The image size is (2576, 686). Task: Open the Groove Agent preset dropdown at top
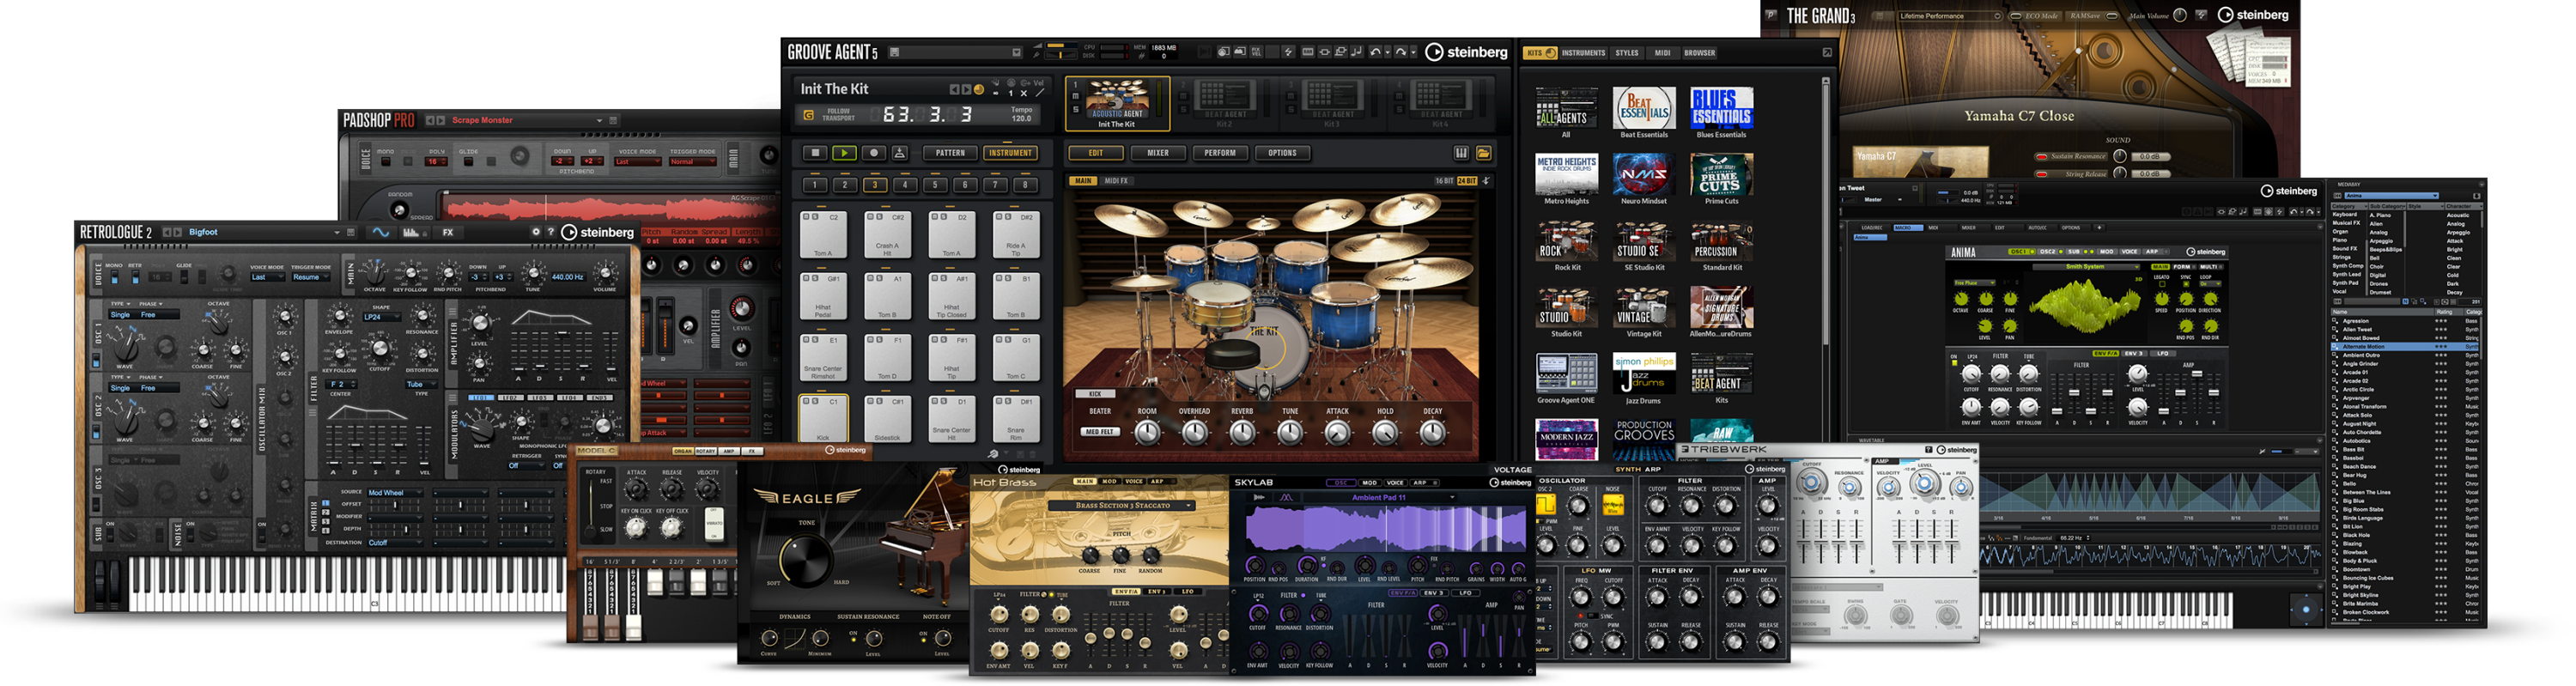click(x=1017, y=52)
